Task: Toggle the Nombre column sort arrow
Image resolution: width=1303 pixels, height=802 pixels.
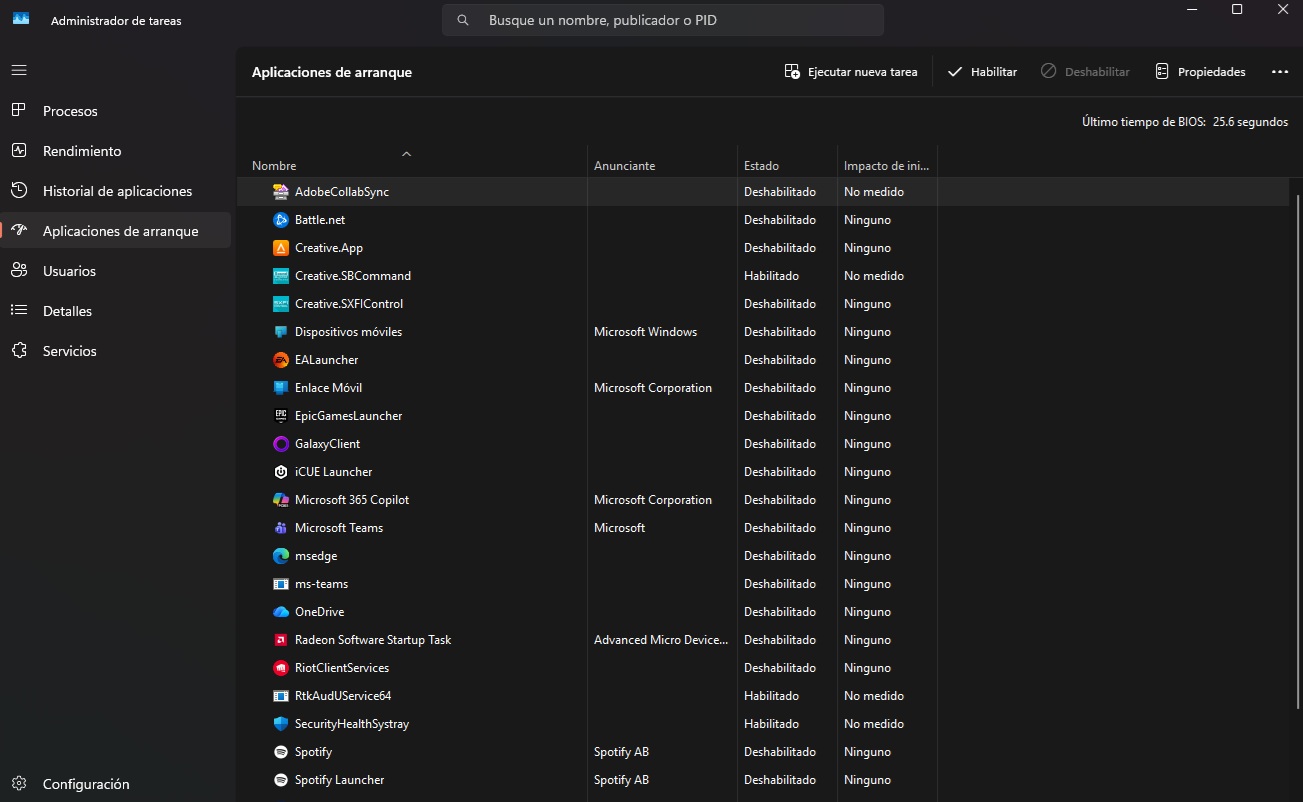Action: coord(406,154)
